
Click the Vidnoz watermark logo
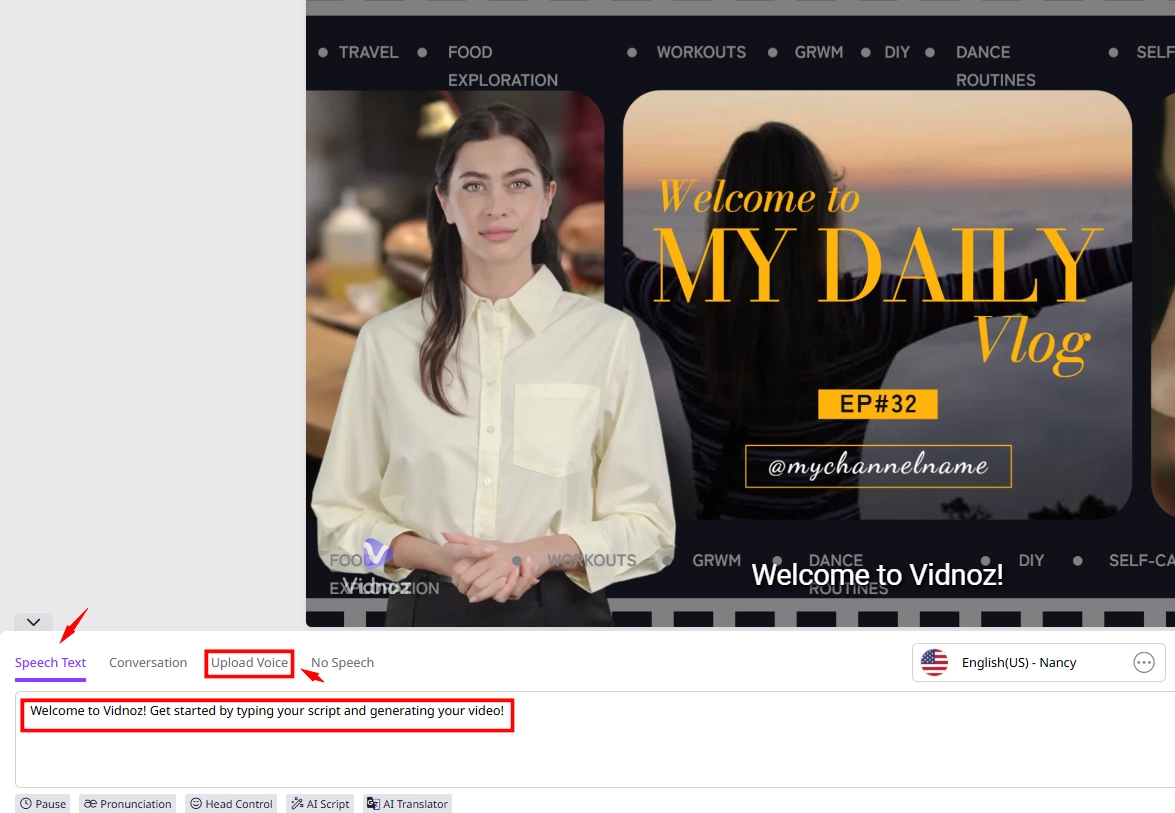click(376, 568)
